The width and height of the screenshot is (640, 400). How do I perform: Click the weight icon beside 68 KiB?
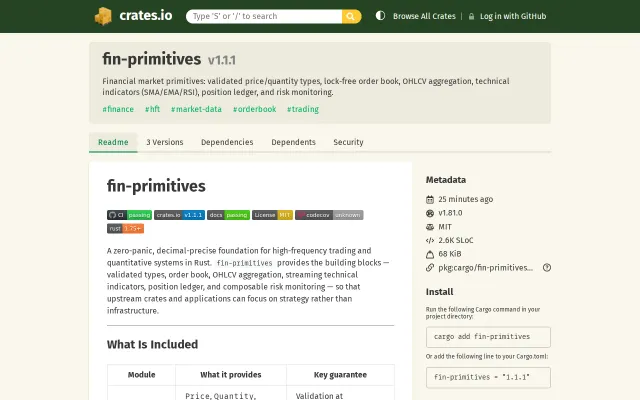coord(430,254)
